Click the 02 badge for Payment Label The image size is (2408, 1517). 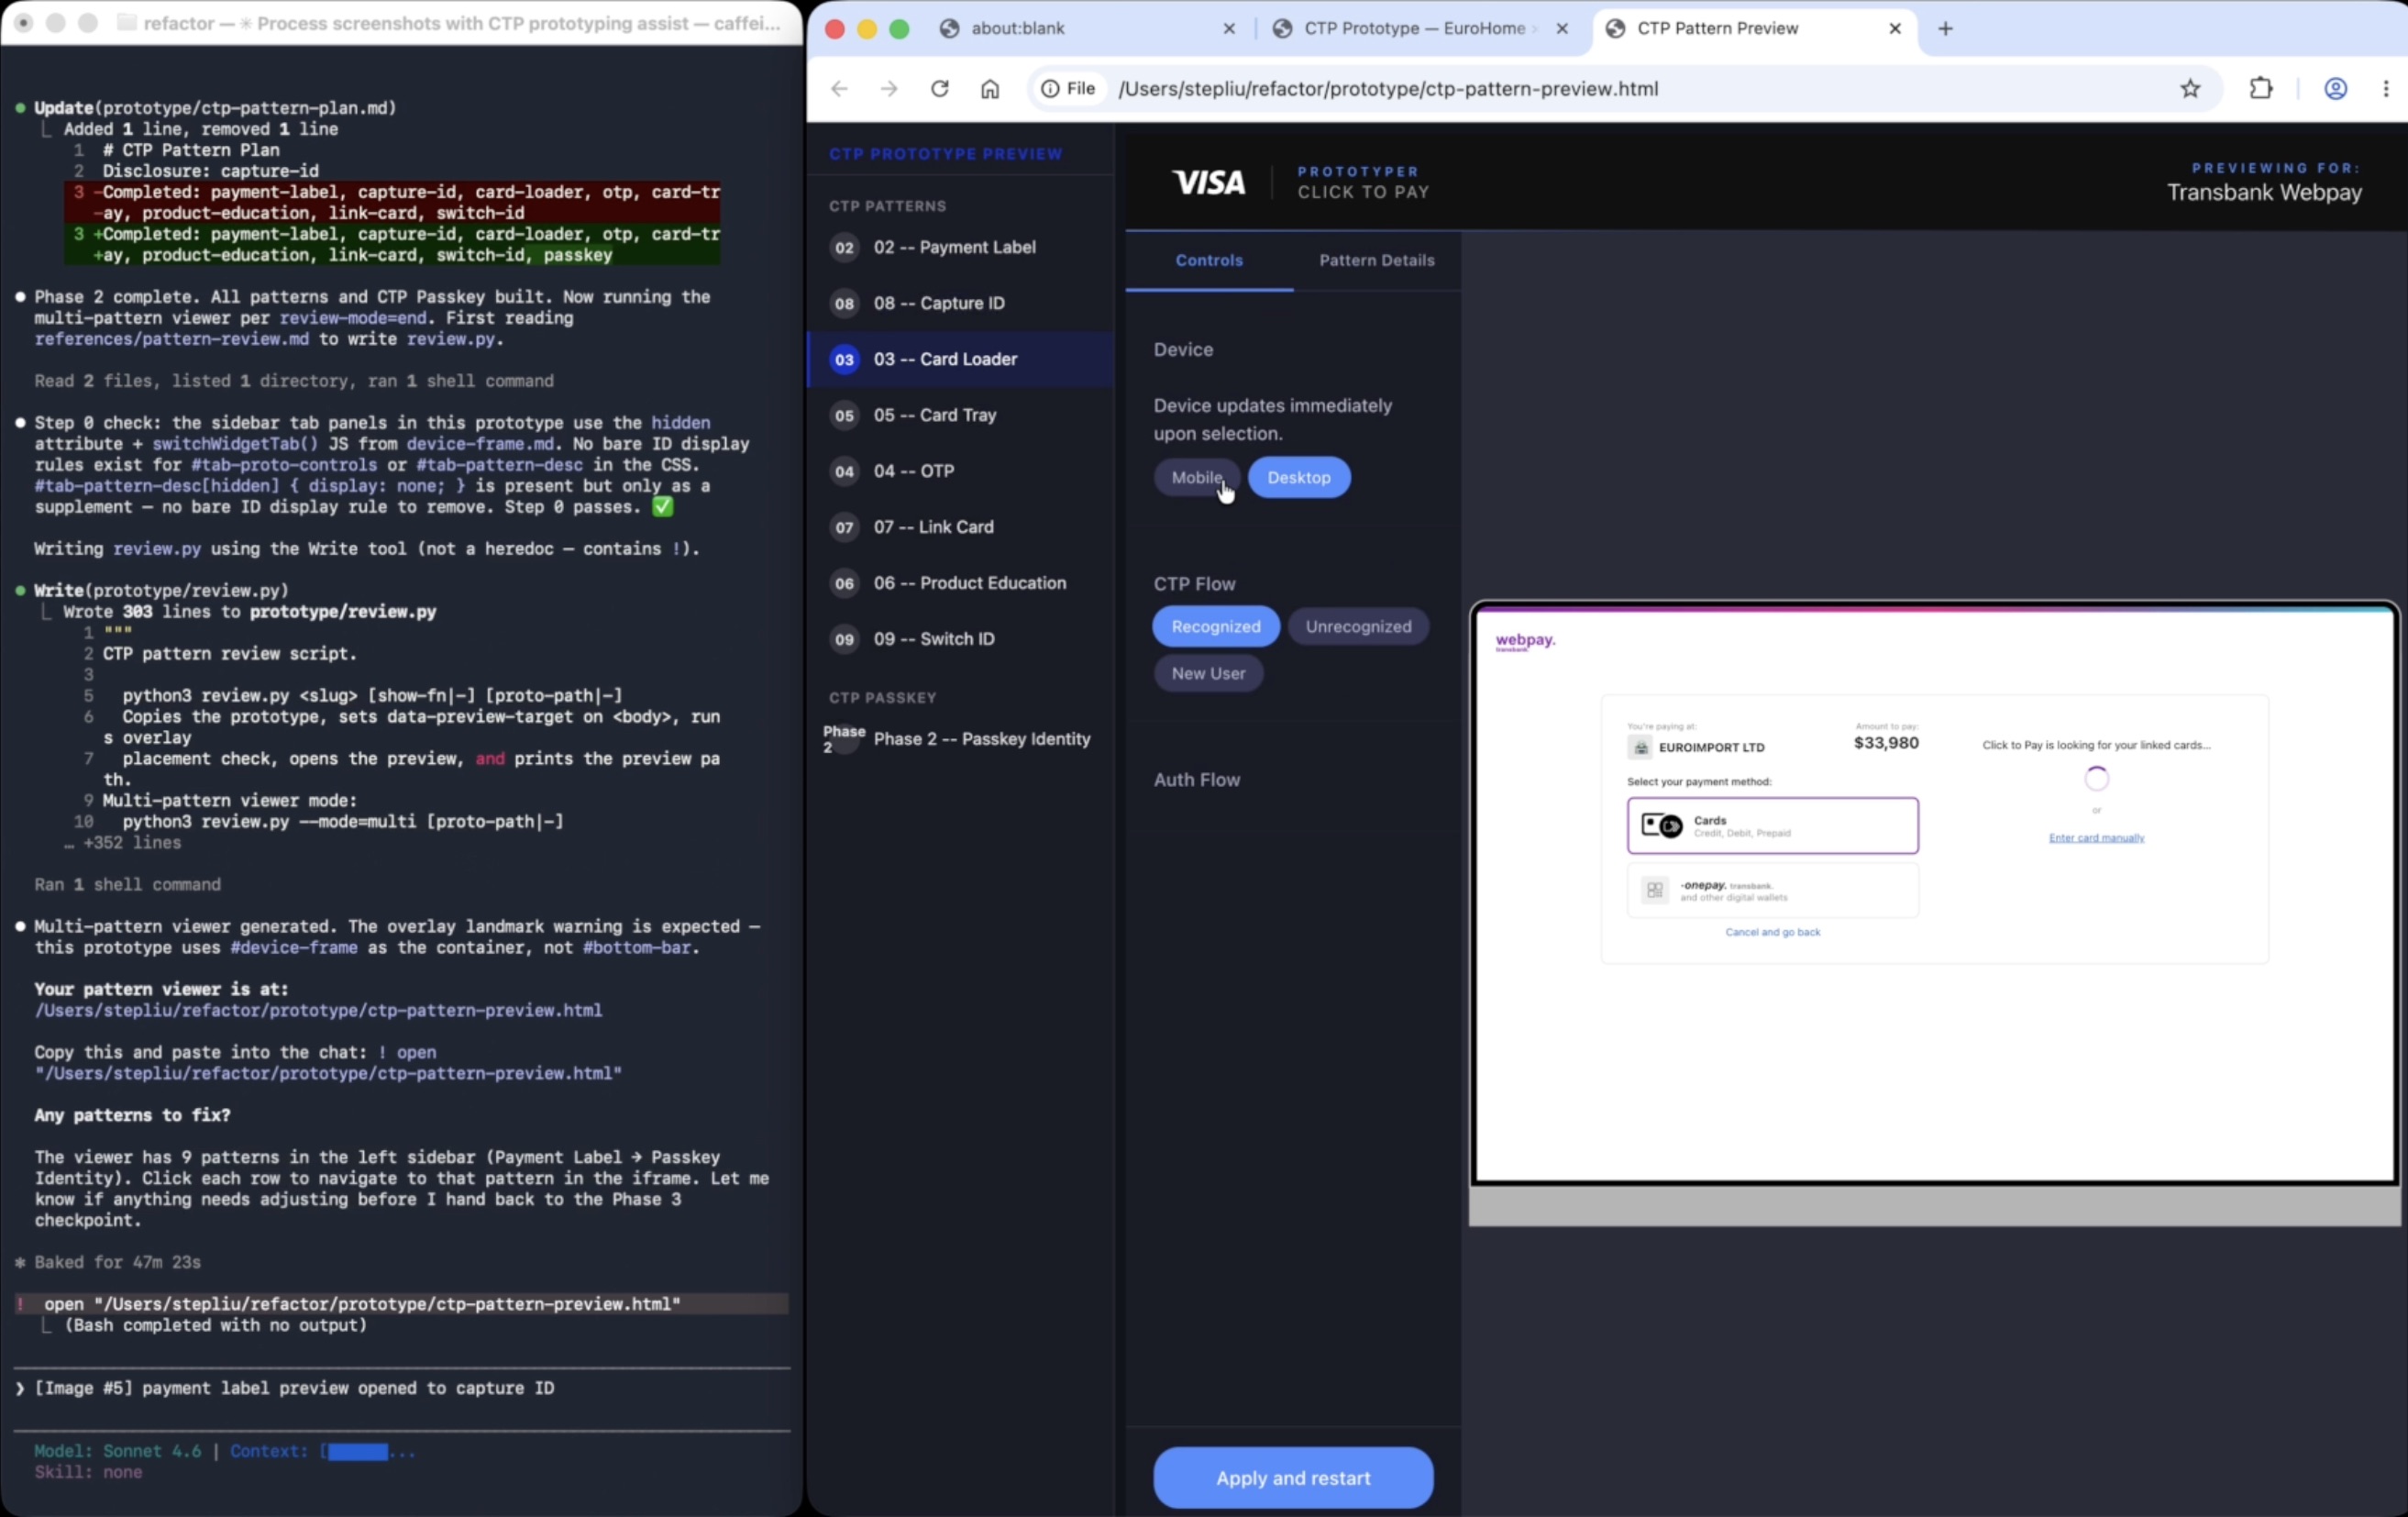844,247
